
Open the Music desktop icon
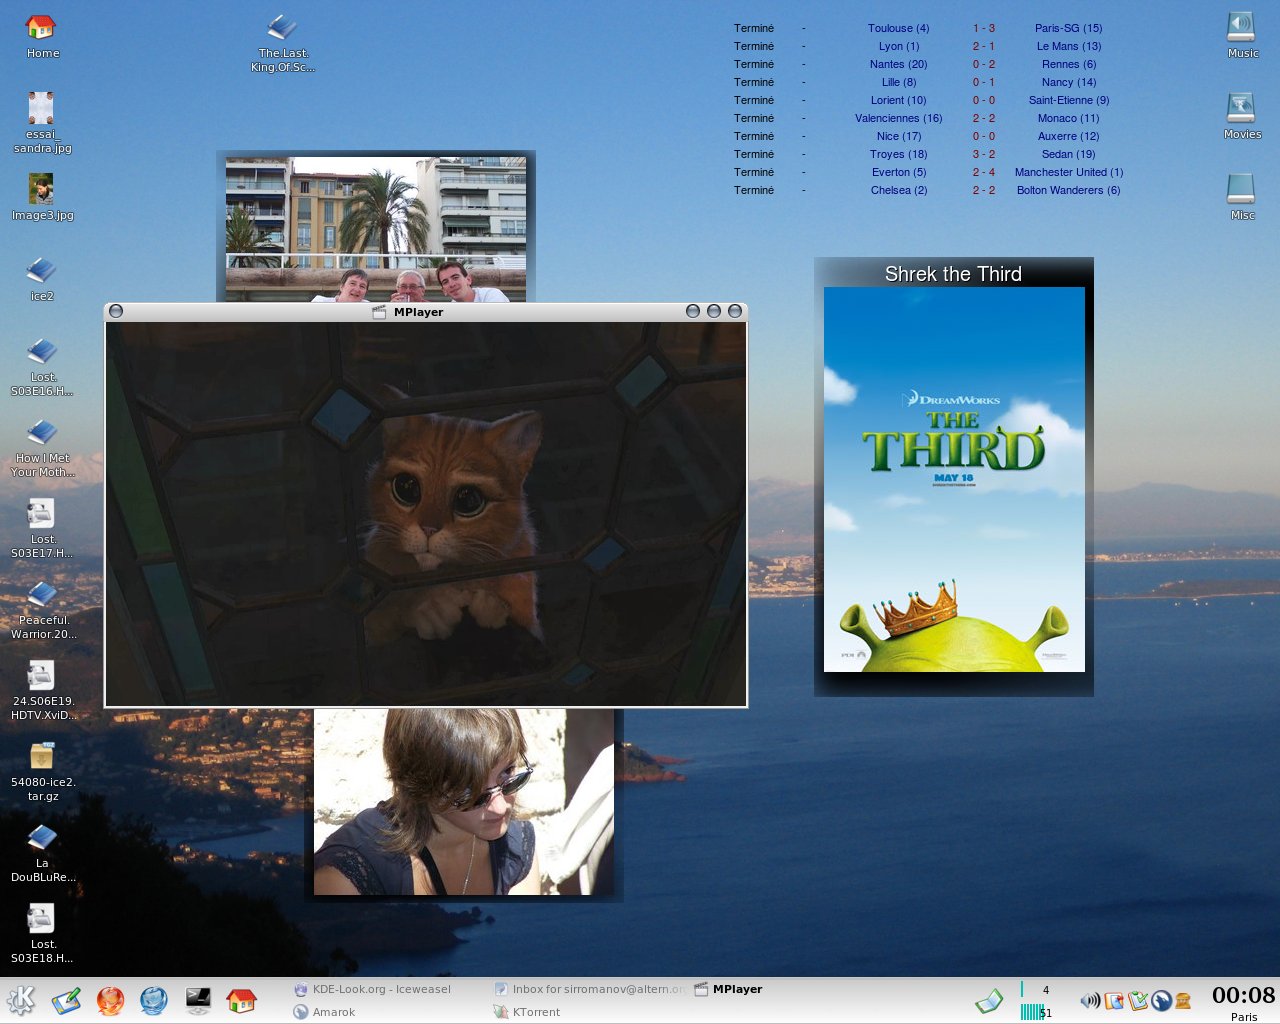coord(1242,35)
